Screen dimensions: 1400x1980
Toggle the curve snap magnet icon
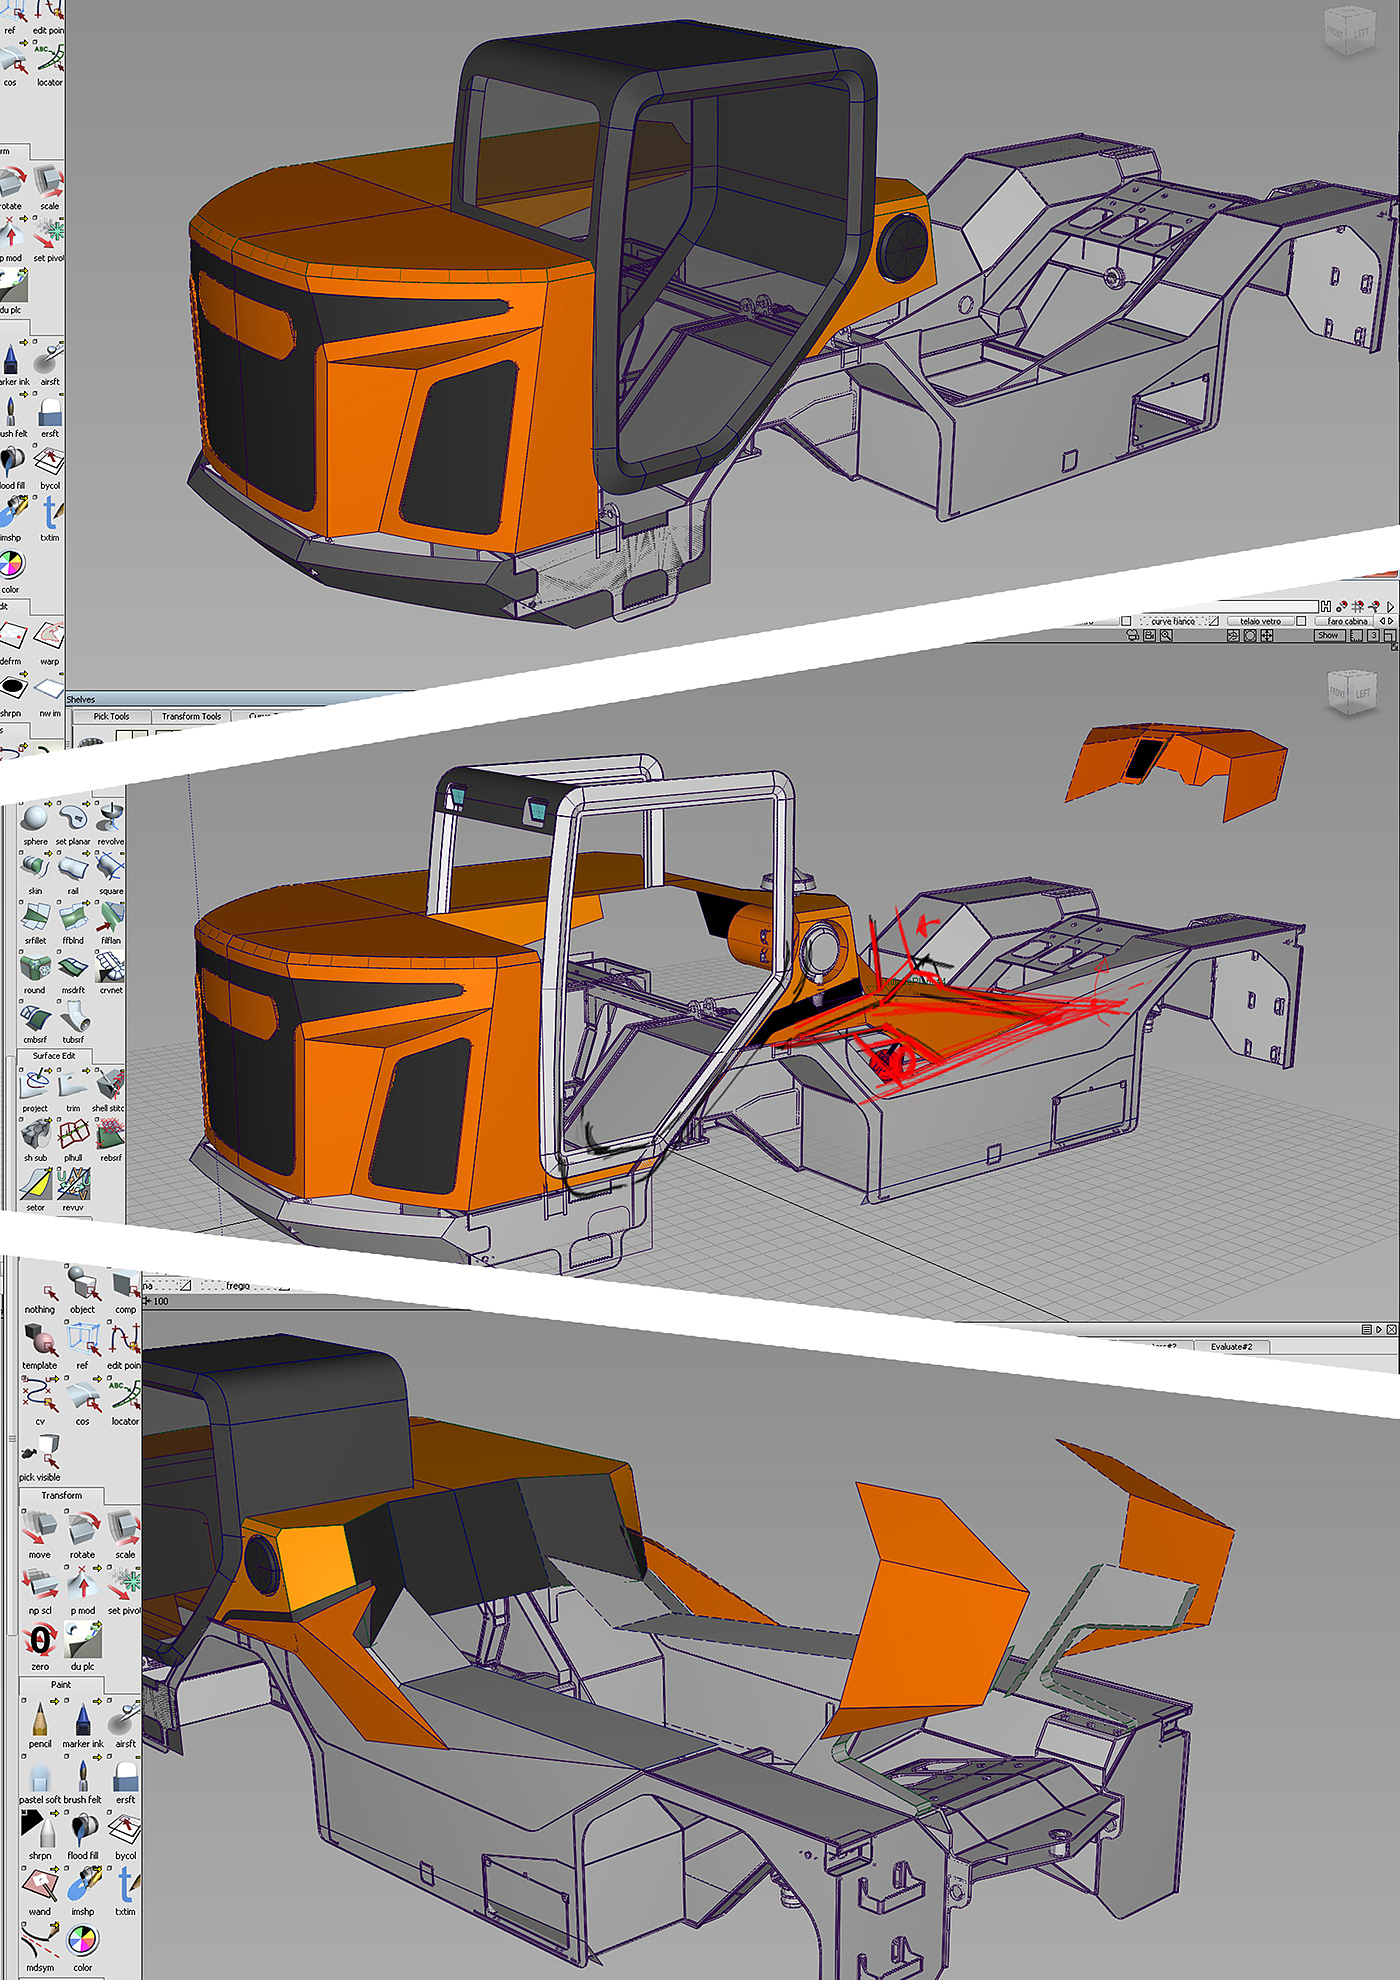click(1375, 606)
